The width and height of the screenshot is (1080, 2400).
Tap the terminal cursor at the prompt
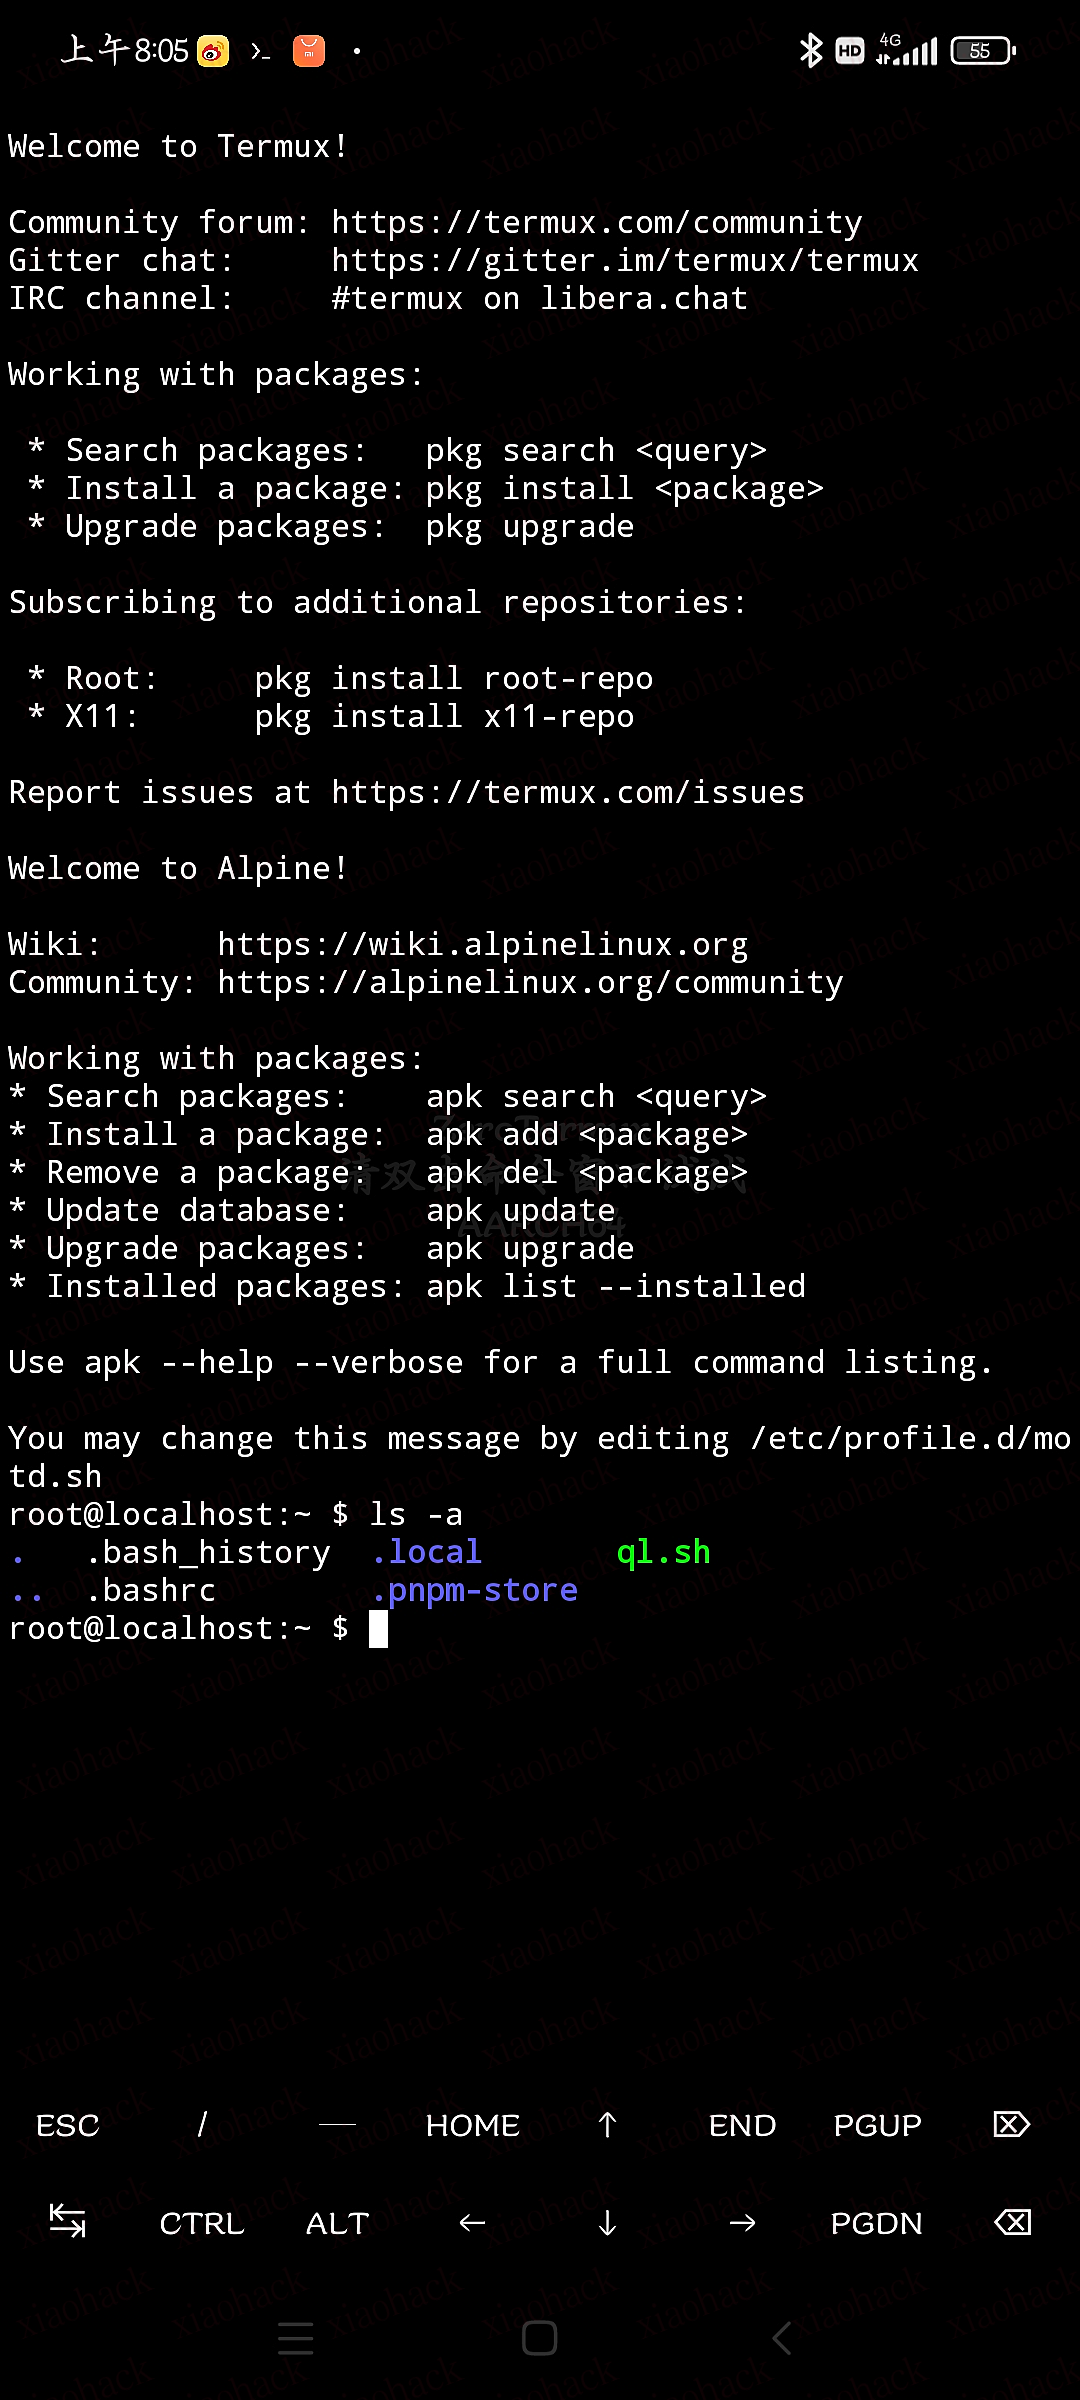click(x=378, y=1629)
